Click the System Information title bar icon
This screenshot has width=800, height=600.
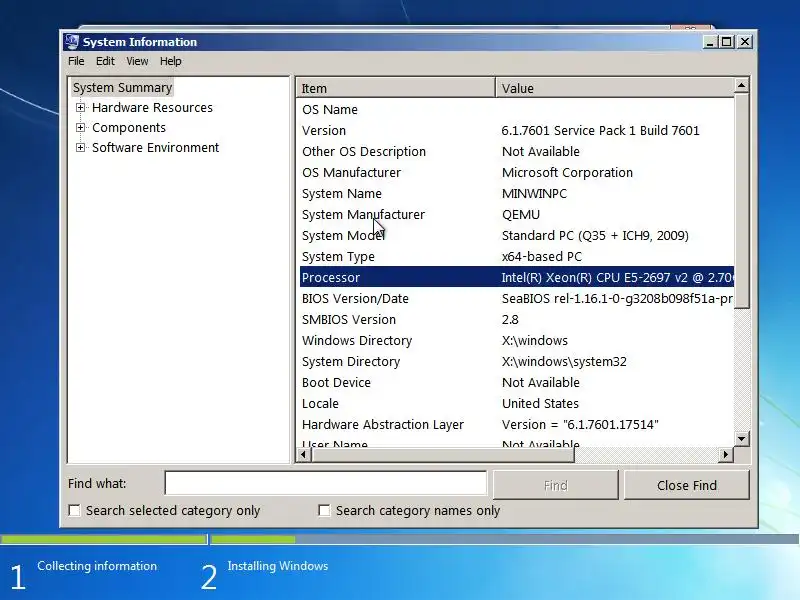tap(72, 42)
